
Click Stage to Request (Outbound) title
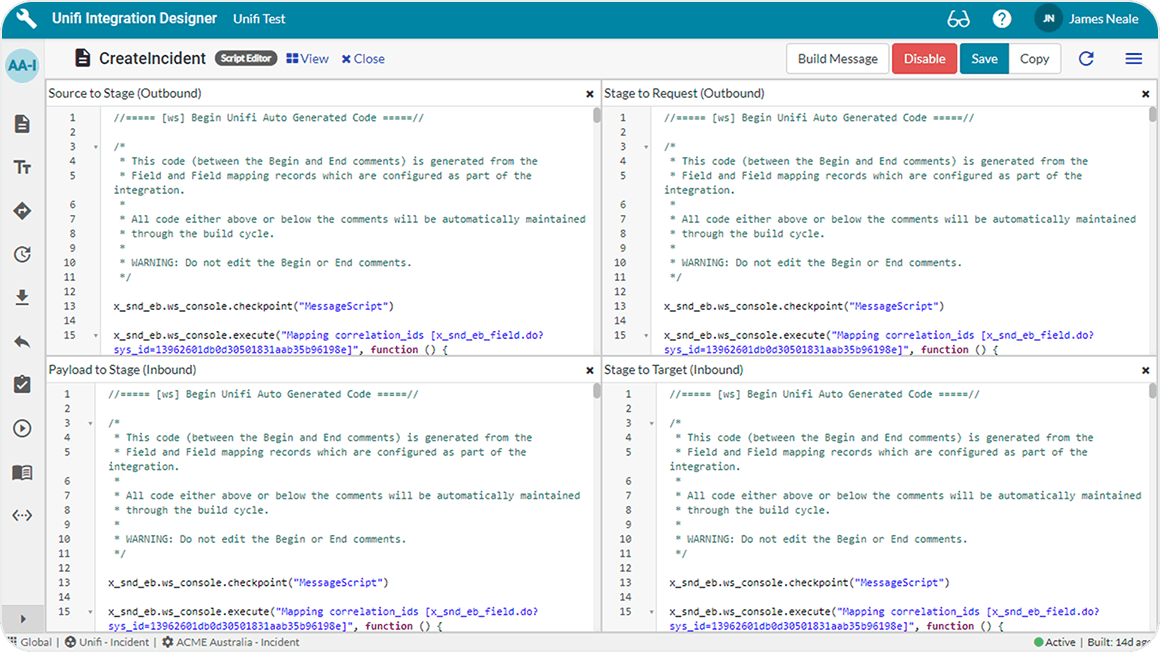point(684,93)
